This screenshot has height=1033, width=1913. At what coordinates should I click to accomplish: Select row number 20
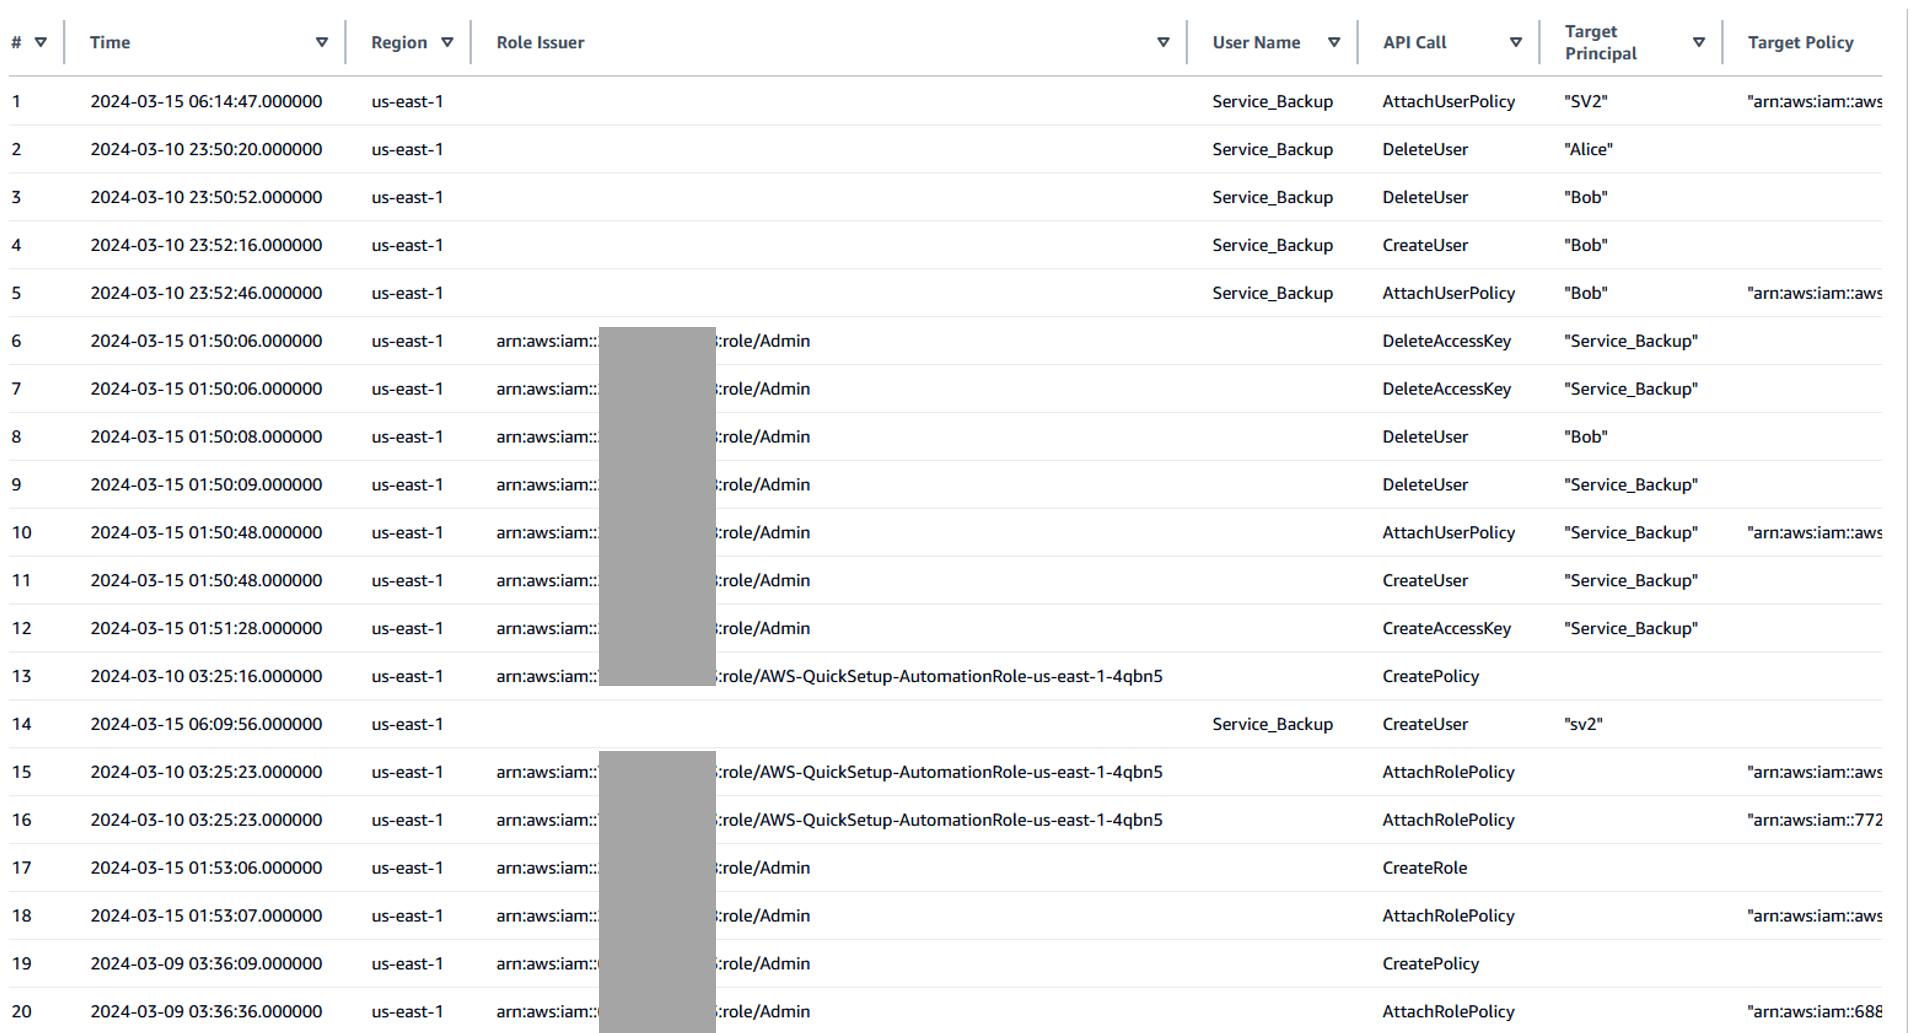22,1012
